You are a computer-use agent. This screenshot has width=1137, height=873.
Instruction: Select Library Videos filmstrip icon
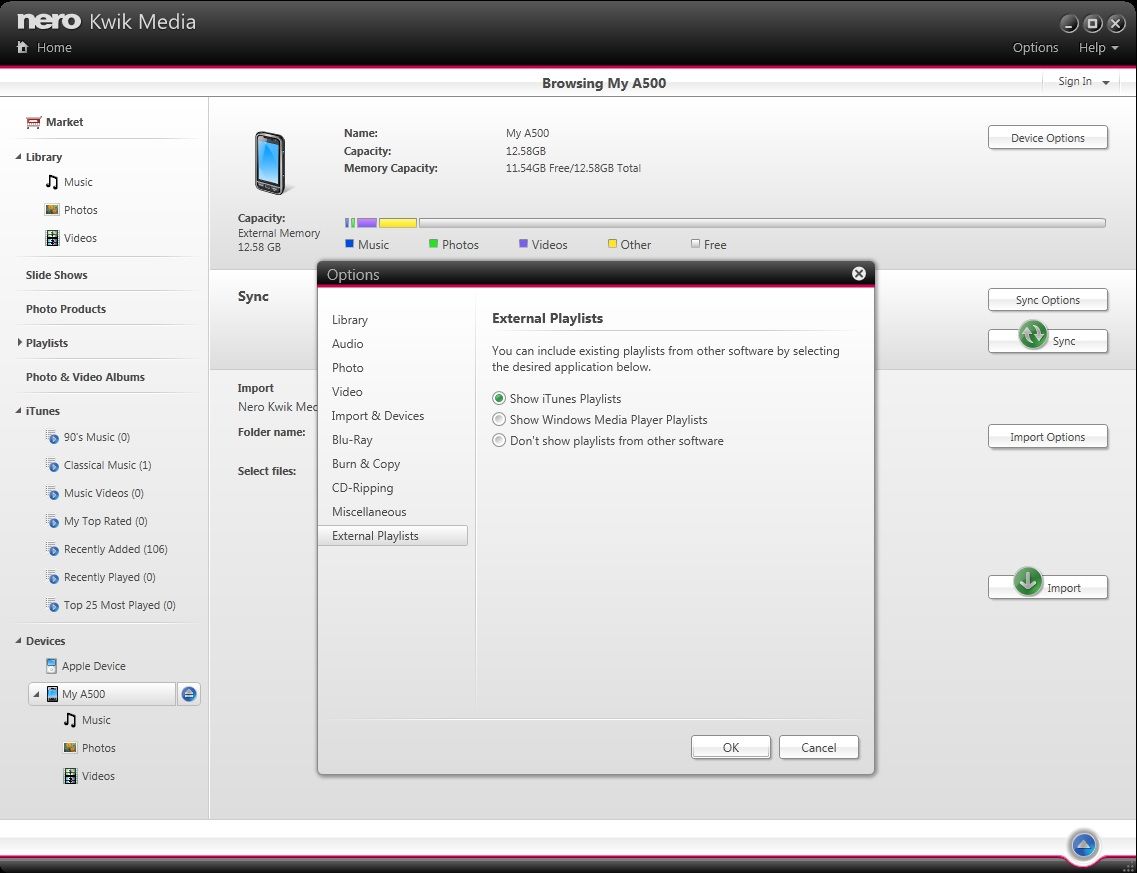51,238
